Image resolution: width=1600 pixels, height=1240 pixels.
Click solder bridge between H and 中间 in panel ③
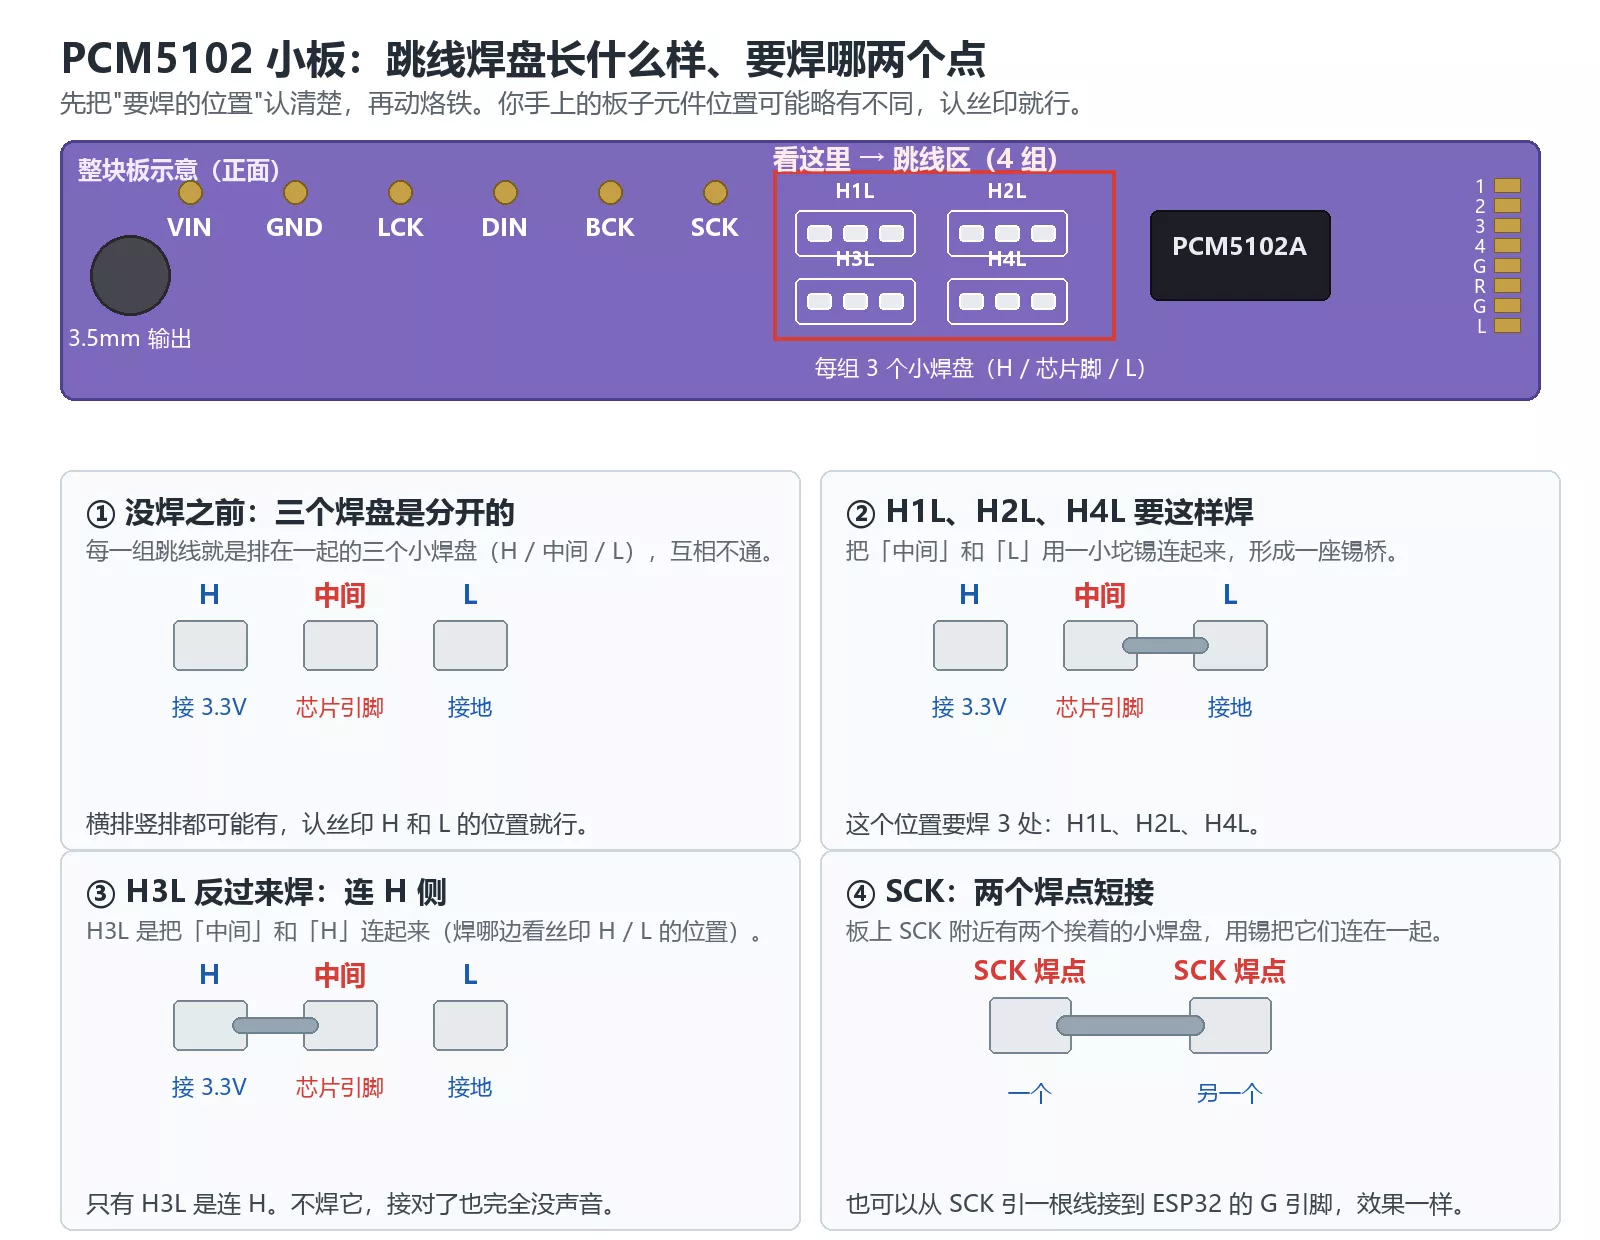tap(275, 1025)
